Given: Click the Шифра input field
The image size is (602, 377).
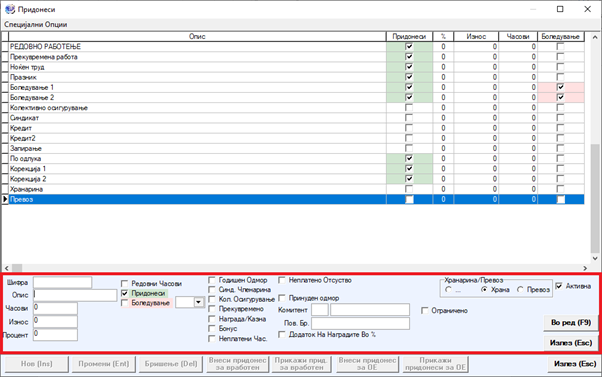Looking at the screenshot, I should tap(63, 283).
